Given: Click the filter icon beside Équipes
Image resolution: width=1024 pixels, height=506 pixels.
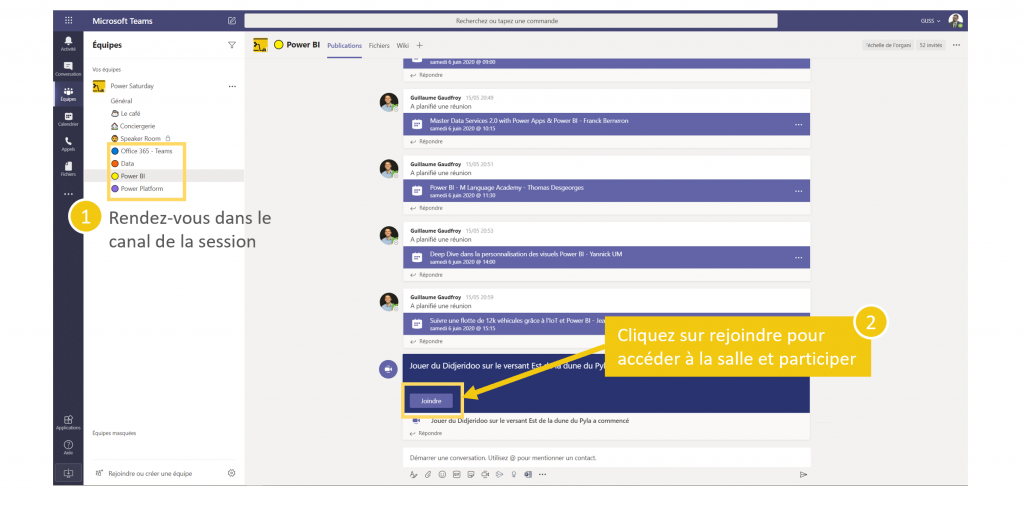Looking at the screenshot, I should click(232, 45).
